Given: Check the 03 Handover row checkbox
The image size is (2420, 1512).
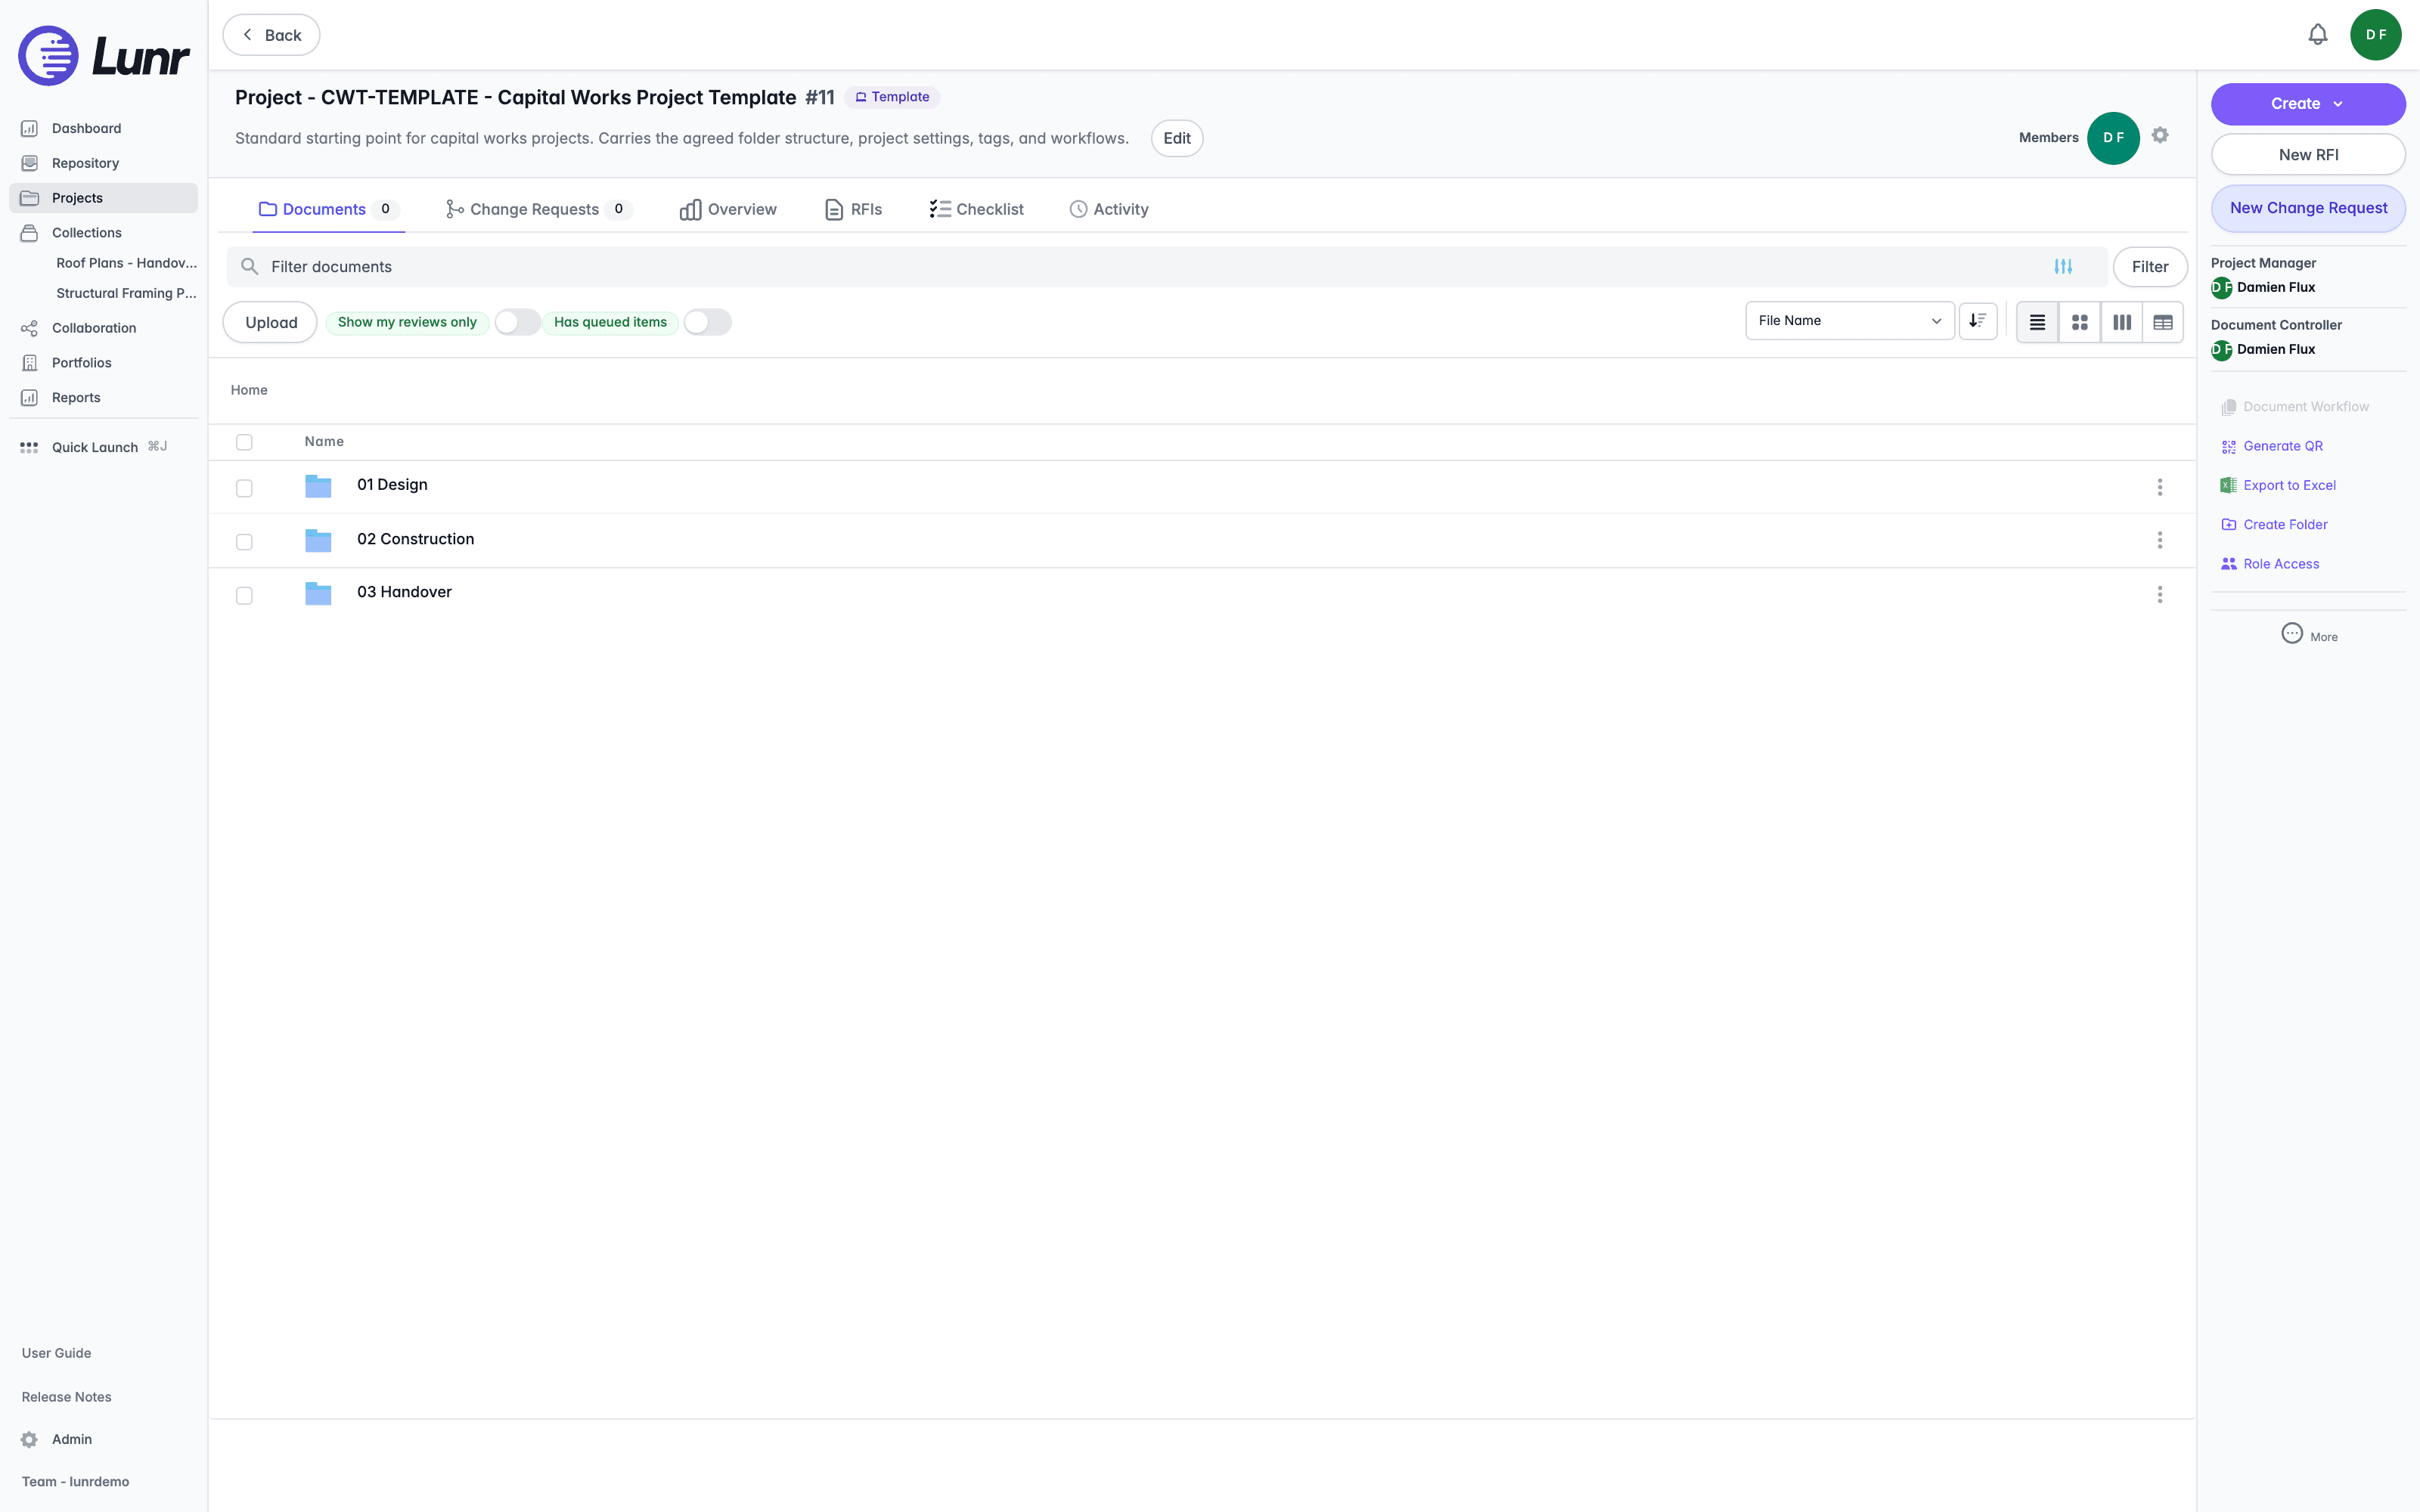Looking at the screenshot, I should (244, 596).
